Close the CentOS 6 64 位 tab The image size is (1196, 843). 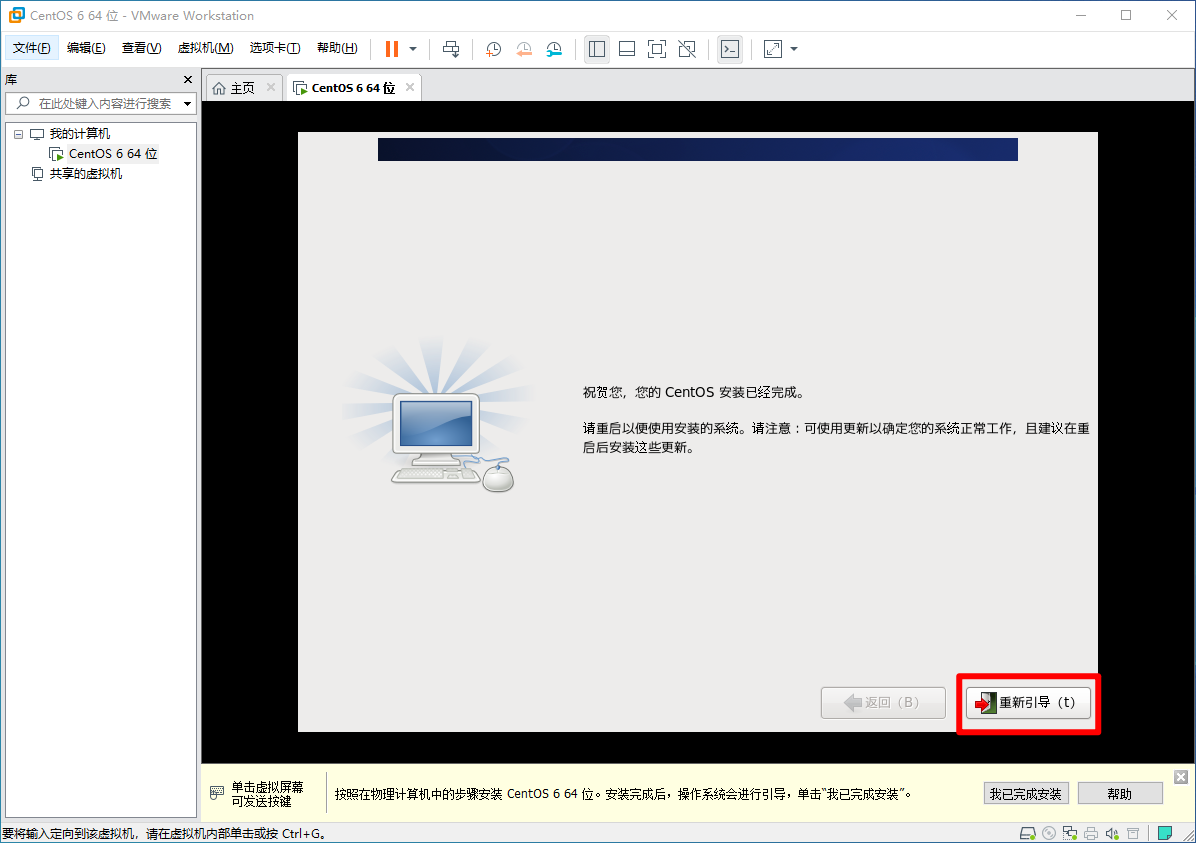coord(410,88)
